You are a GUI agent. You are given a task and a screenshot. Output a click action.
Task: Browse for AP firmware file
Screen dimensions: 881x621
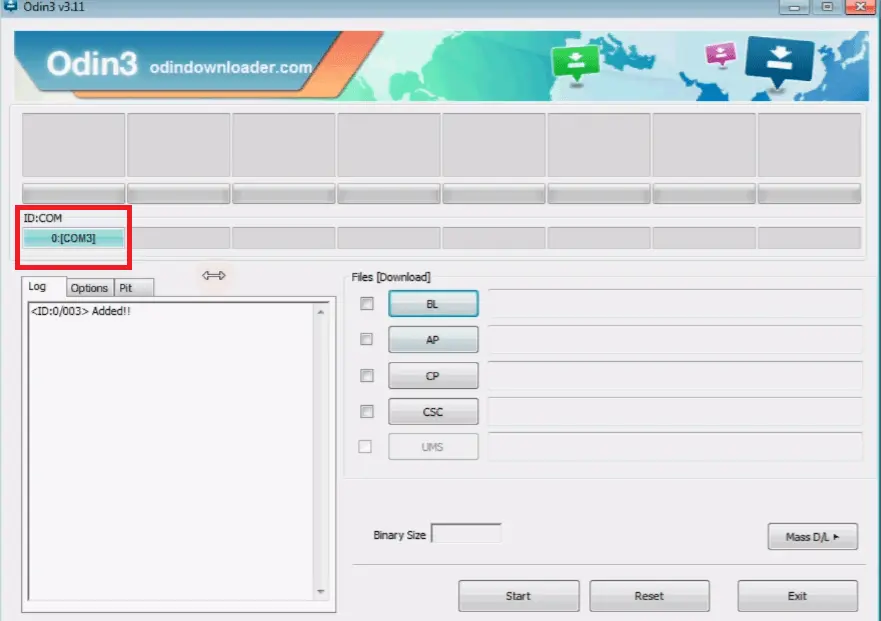433,340
